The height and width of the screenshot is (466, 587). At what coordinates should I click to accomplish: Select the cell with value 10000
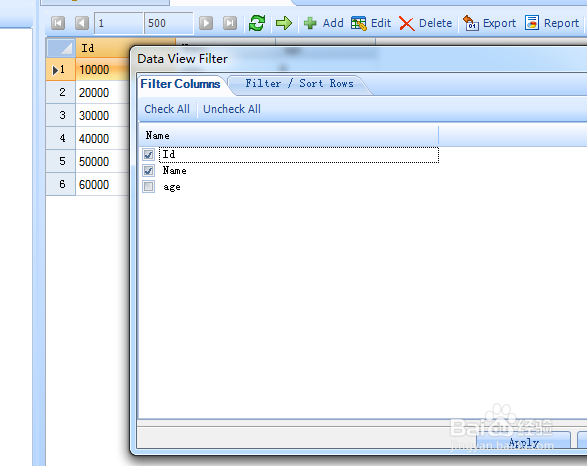point(103,70)
